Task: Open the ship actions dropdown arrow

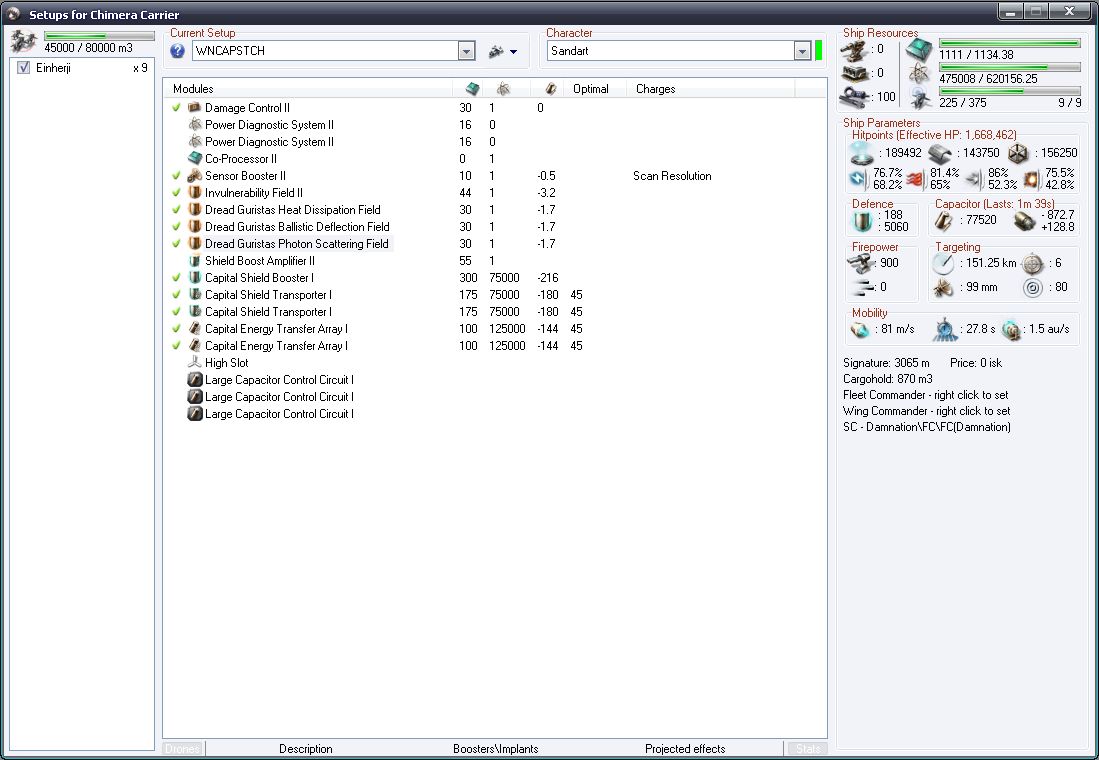Action: tap(514, 52)
